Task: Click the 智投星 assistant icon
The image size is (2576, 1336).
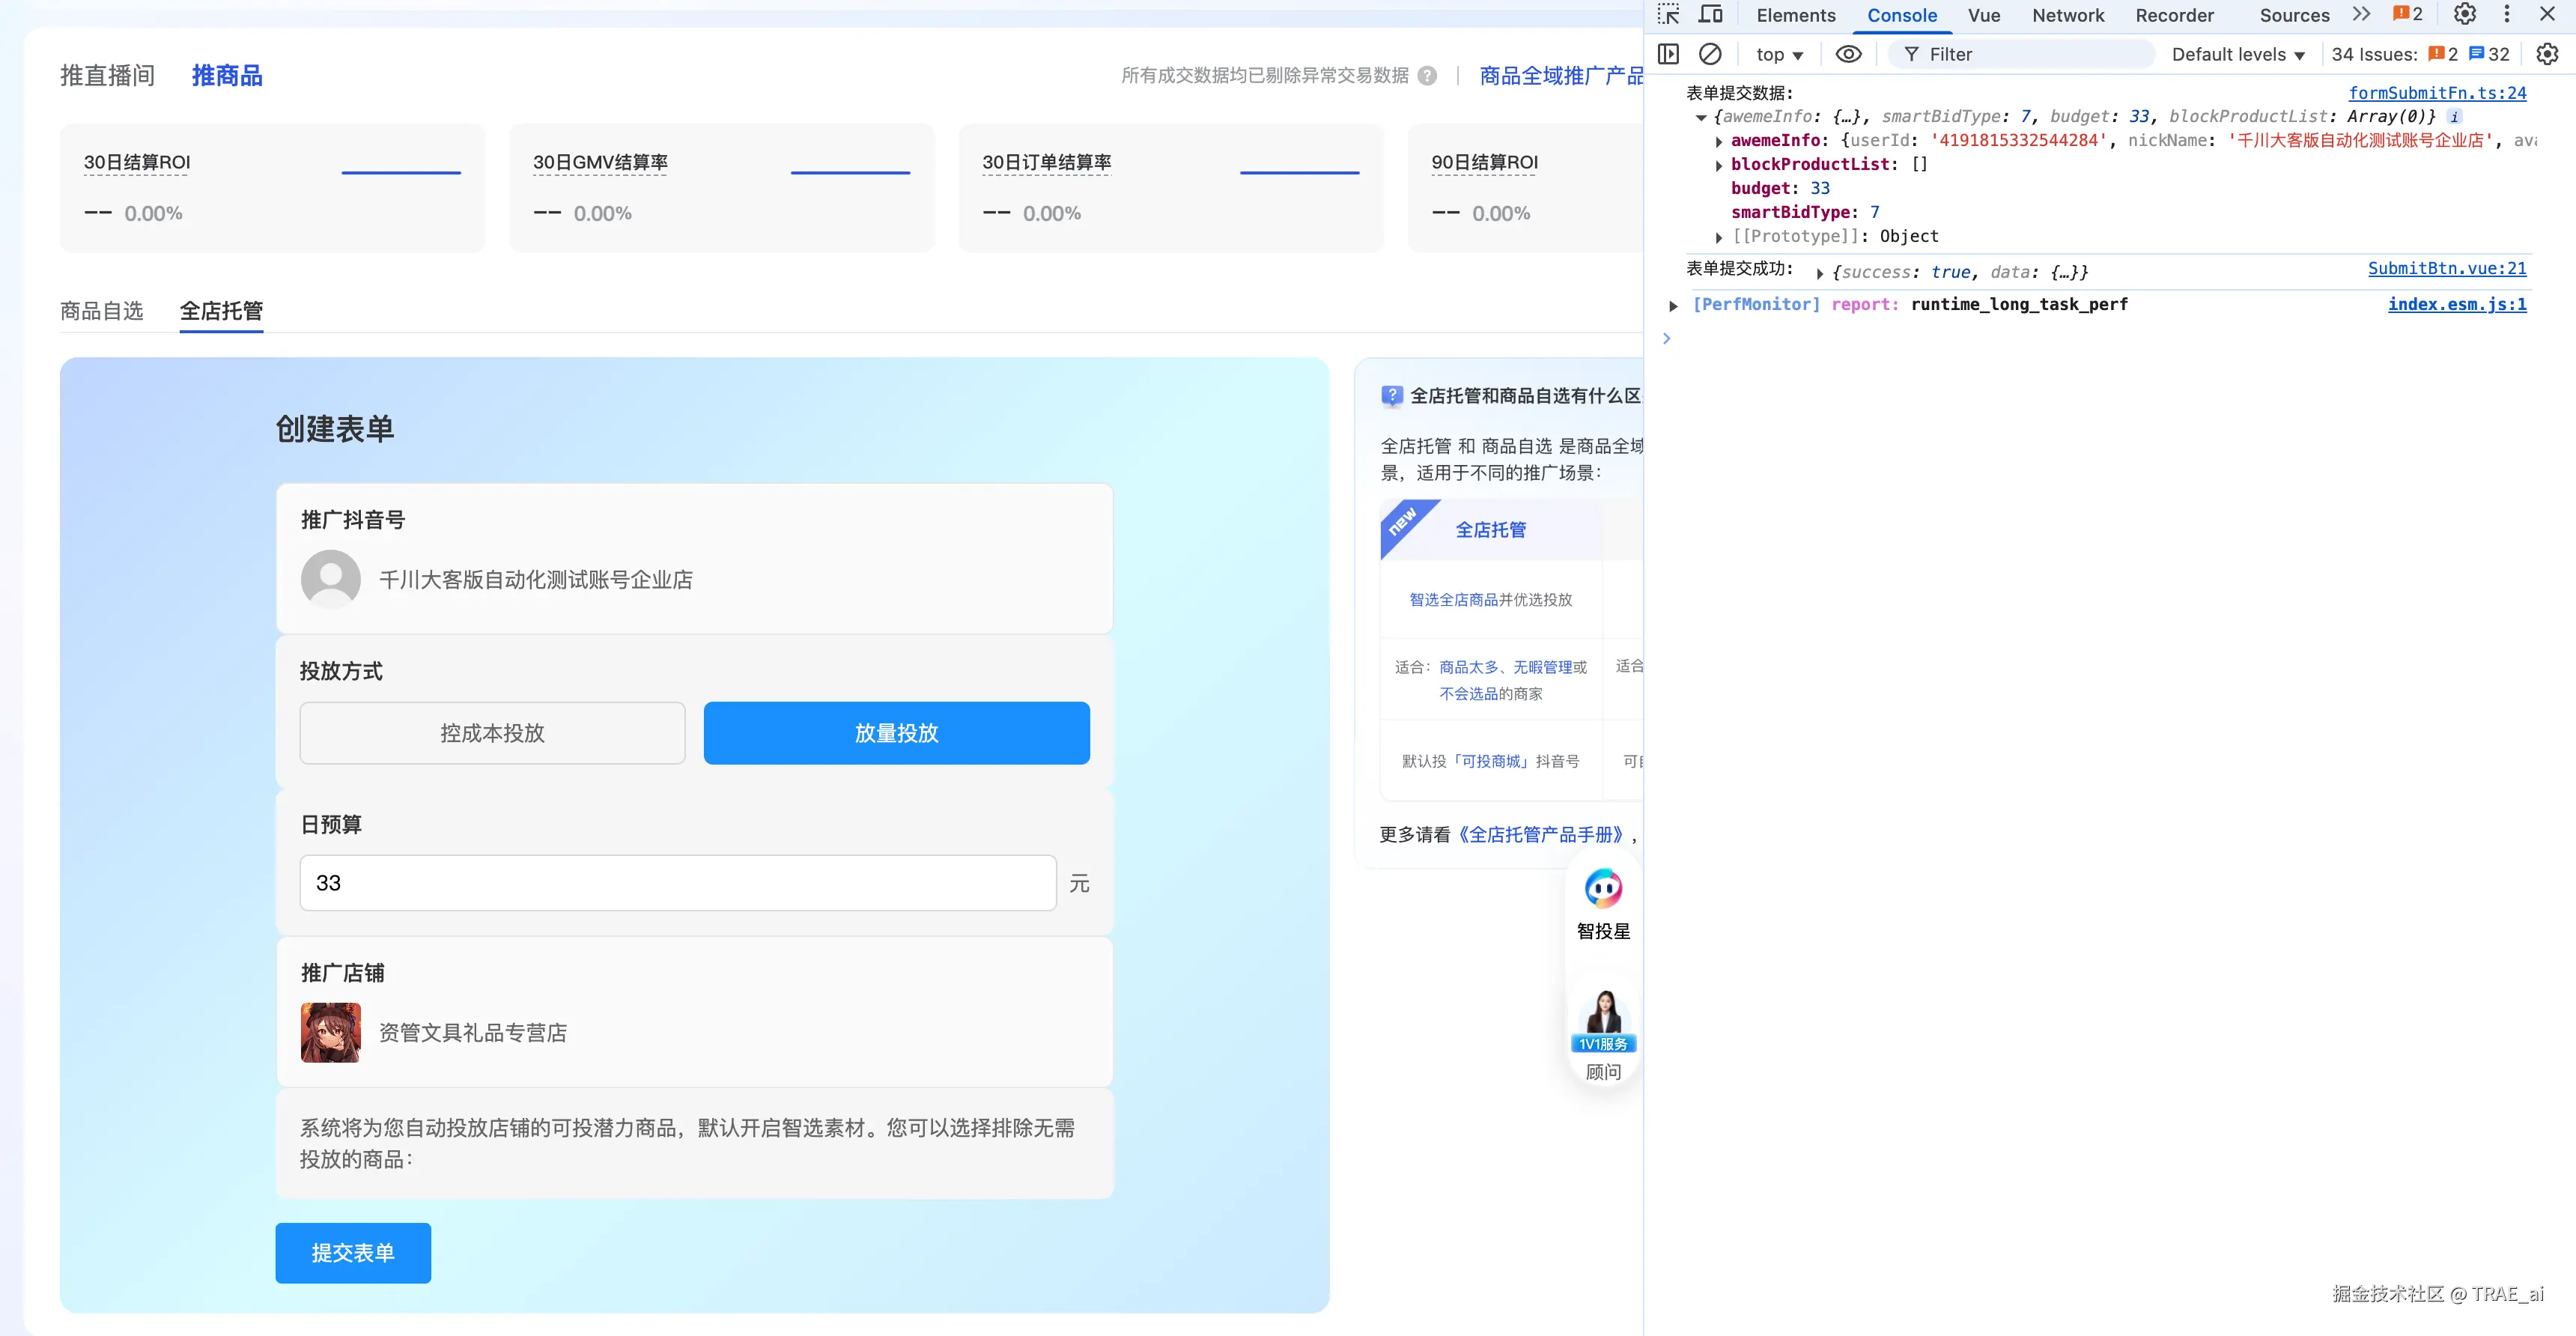Action: pyautogui.click(x=1603, y=888)
